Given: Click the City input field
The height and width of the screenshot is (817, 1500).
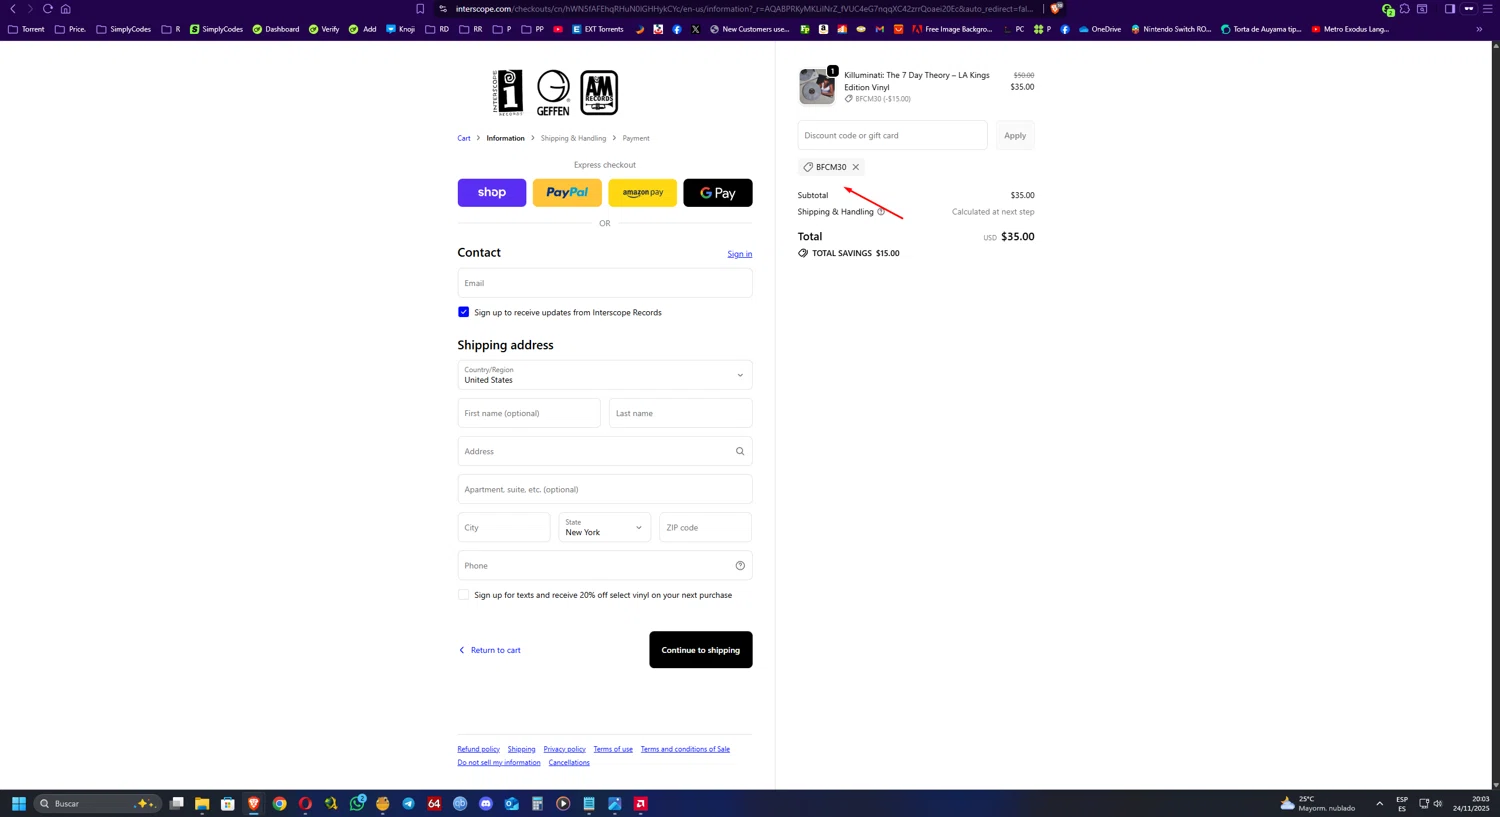Looking at the screenshot, I should (x=504, y=527).
